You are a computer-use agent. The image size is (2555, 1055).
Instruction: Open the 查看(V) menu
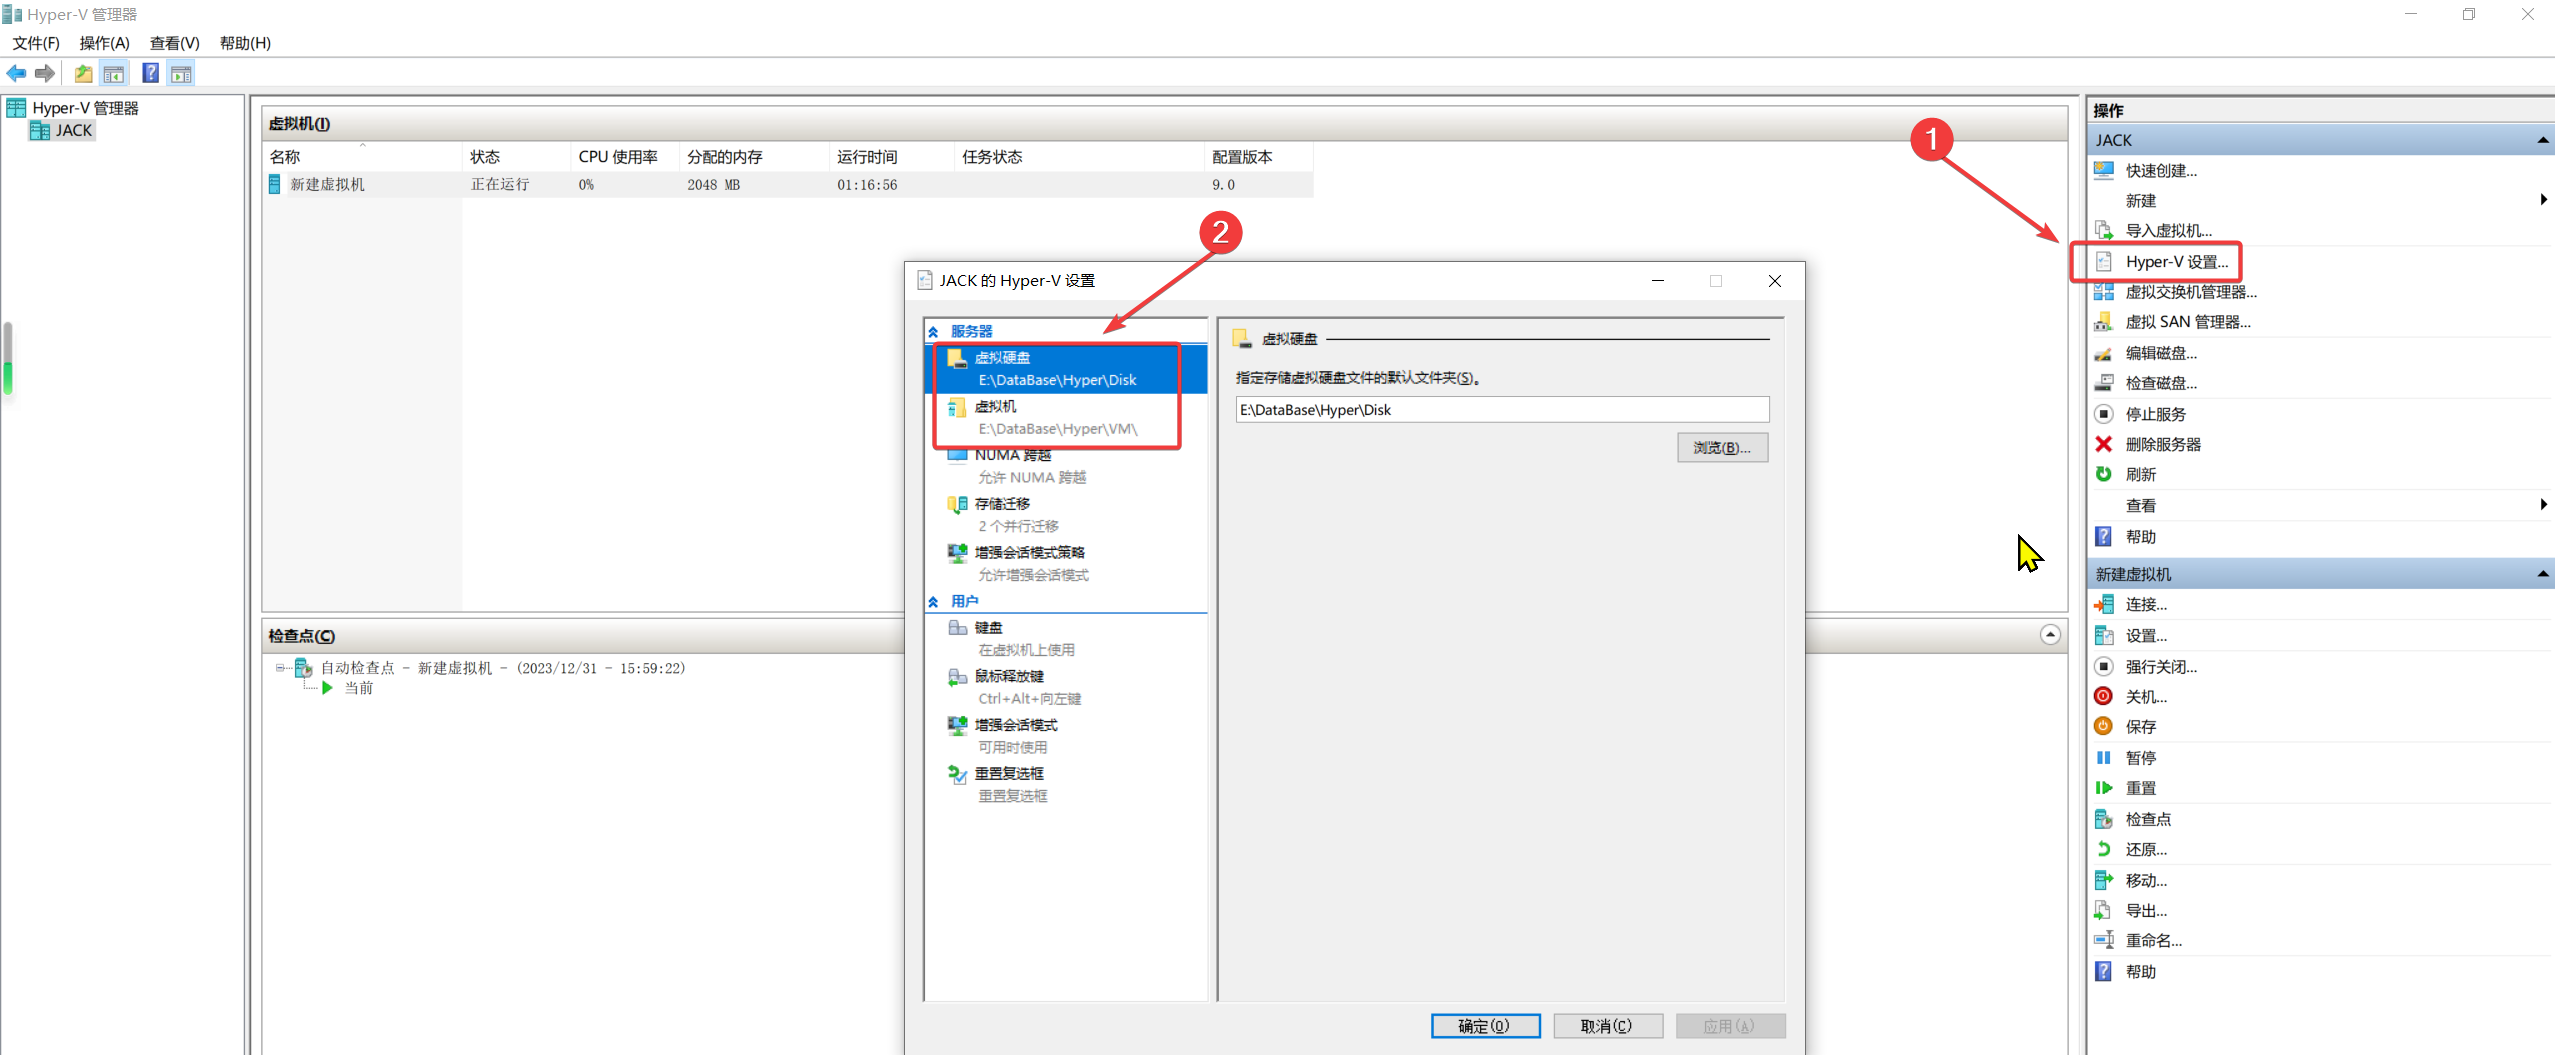click(175, 43)
